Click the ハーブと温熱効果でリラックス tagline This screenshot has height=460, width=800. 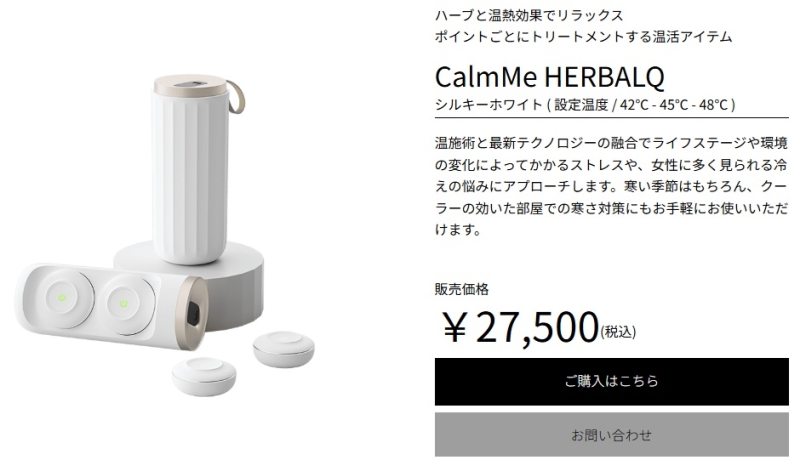point(529,15)
